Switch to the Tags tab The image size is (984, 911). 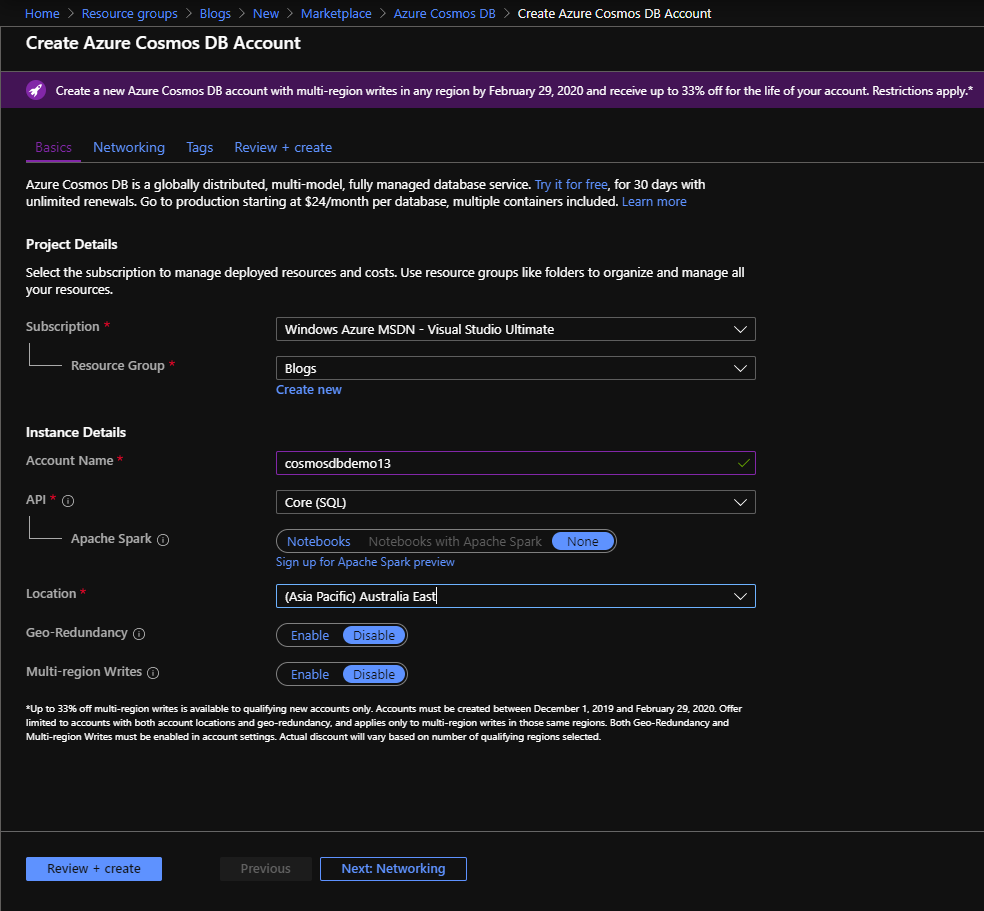199,147
